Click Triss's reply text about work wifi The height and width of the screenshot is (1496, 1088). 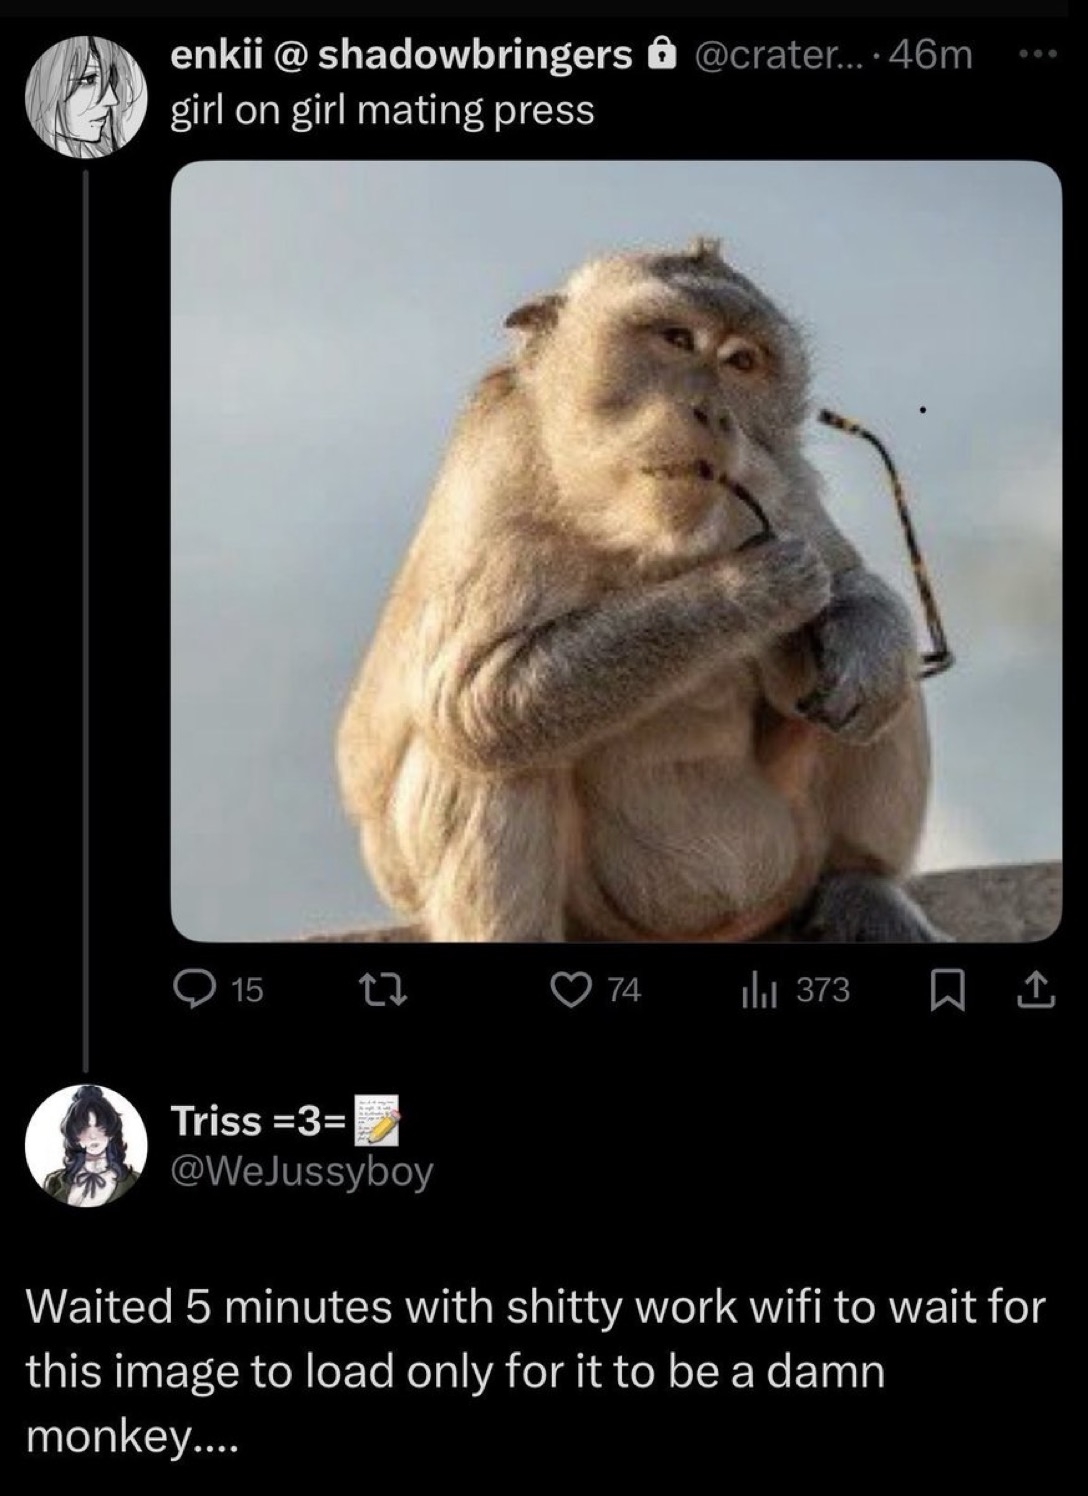(535, 1370)
